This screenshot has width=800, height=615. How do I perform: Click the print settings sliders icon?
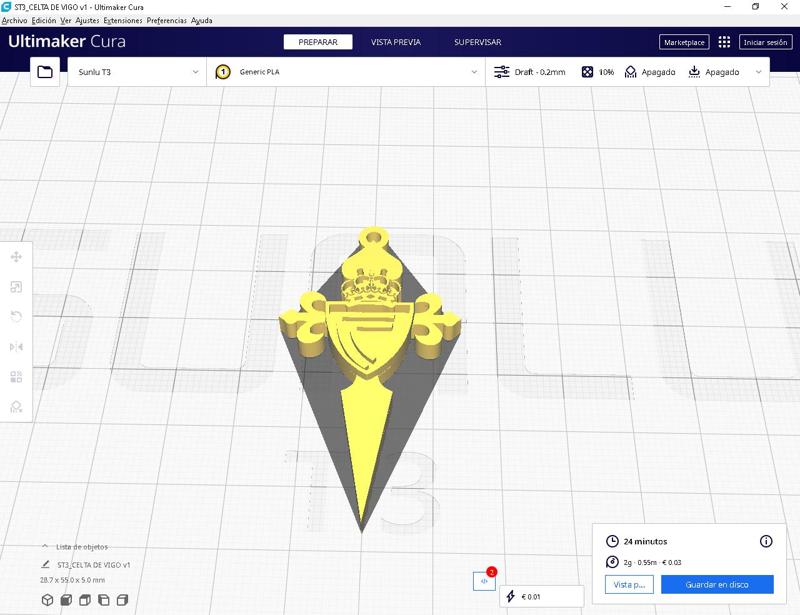(502, 72)
